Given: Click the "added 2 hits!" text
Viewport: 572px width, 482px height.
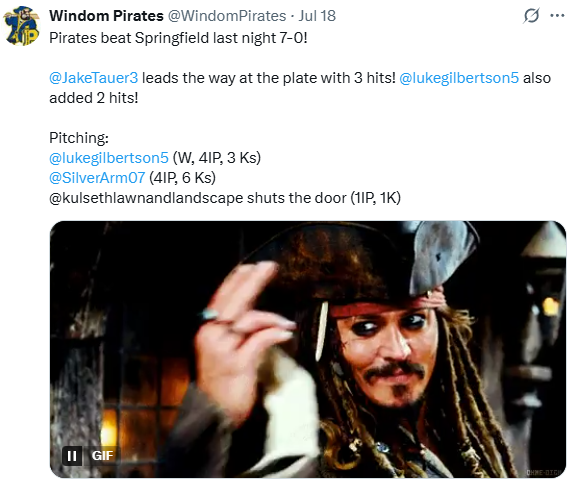Looking at the screenshot, I should 94,98.
